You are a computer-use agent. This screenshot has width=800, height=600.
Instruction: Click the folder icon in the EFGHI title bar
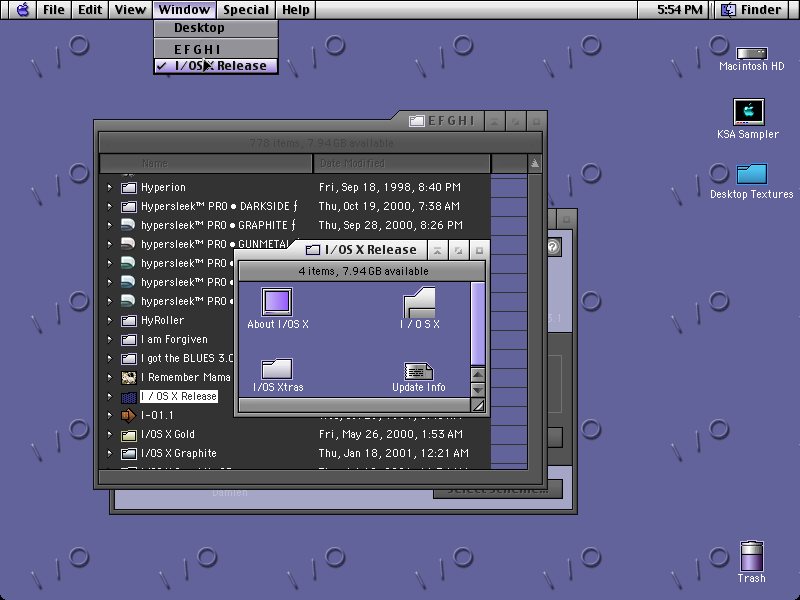[417, 121]
